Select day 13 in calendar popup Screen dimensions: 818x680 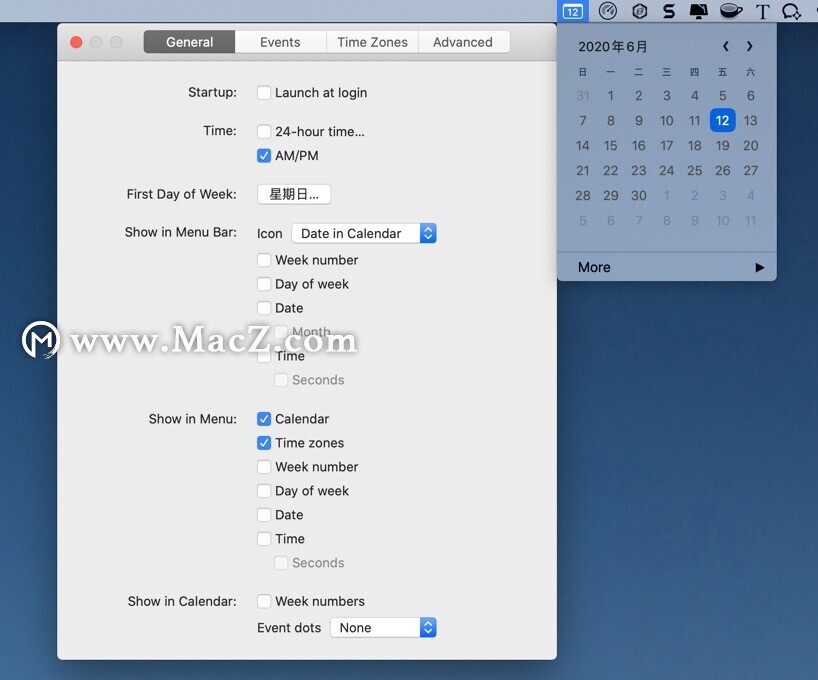click(750, 121)
